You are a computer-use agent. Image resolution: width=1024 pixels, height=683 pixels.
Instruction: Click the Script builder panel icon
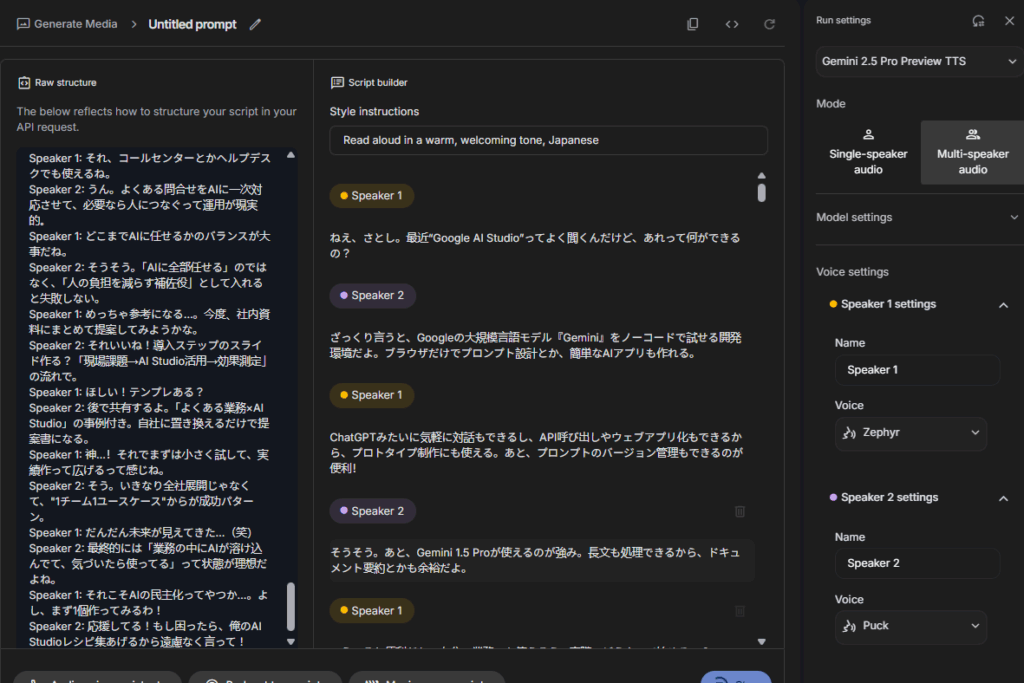[x=337, y=82]
